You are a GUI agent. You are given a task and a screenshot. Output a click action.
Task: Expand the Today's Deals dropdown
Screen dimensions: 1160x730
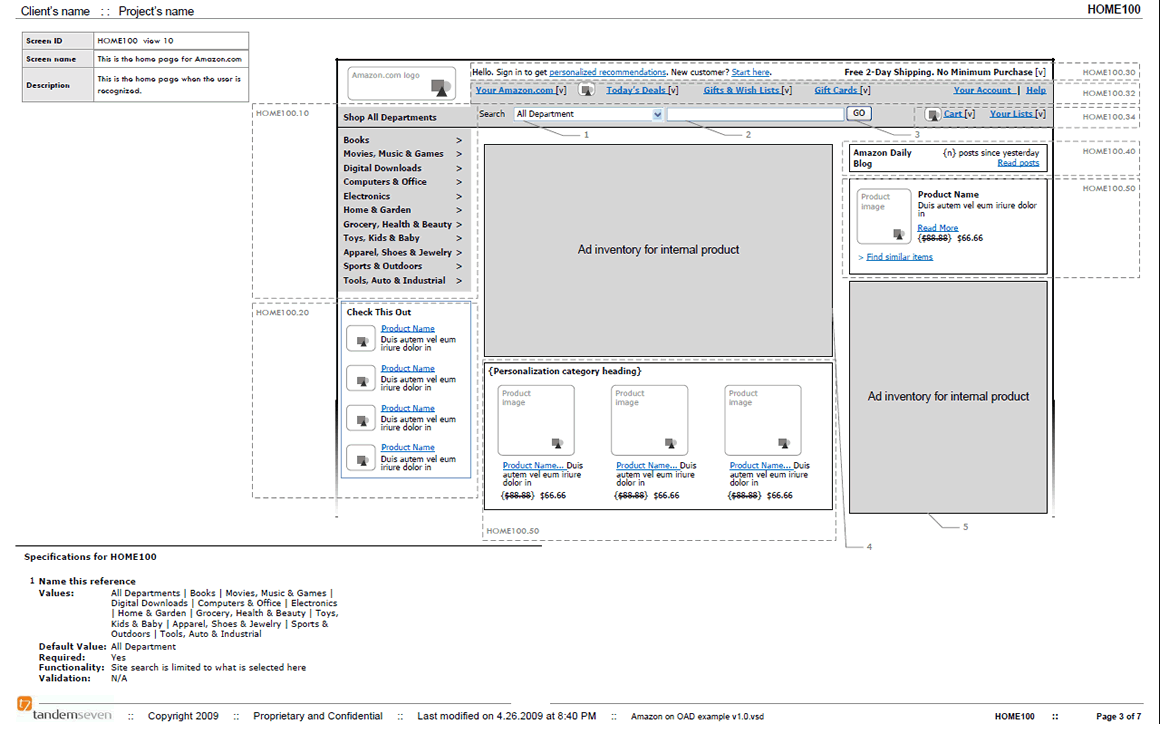[642, 90]
